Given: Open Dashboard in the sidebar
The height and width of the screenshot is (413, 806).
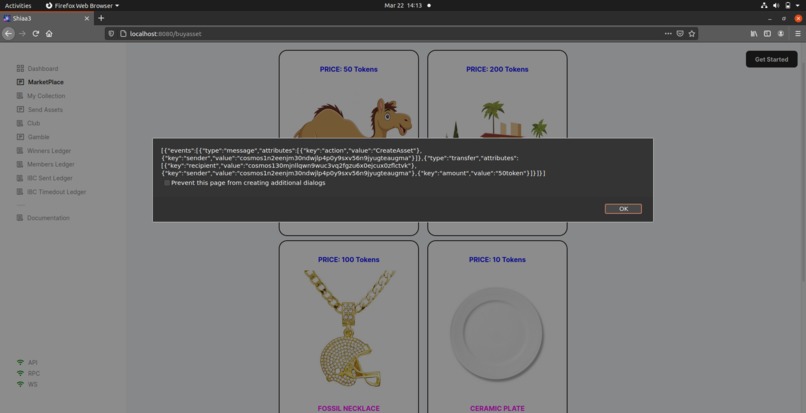Looking at the screenshot, I should pos(43,68).
